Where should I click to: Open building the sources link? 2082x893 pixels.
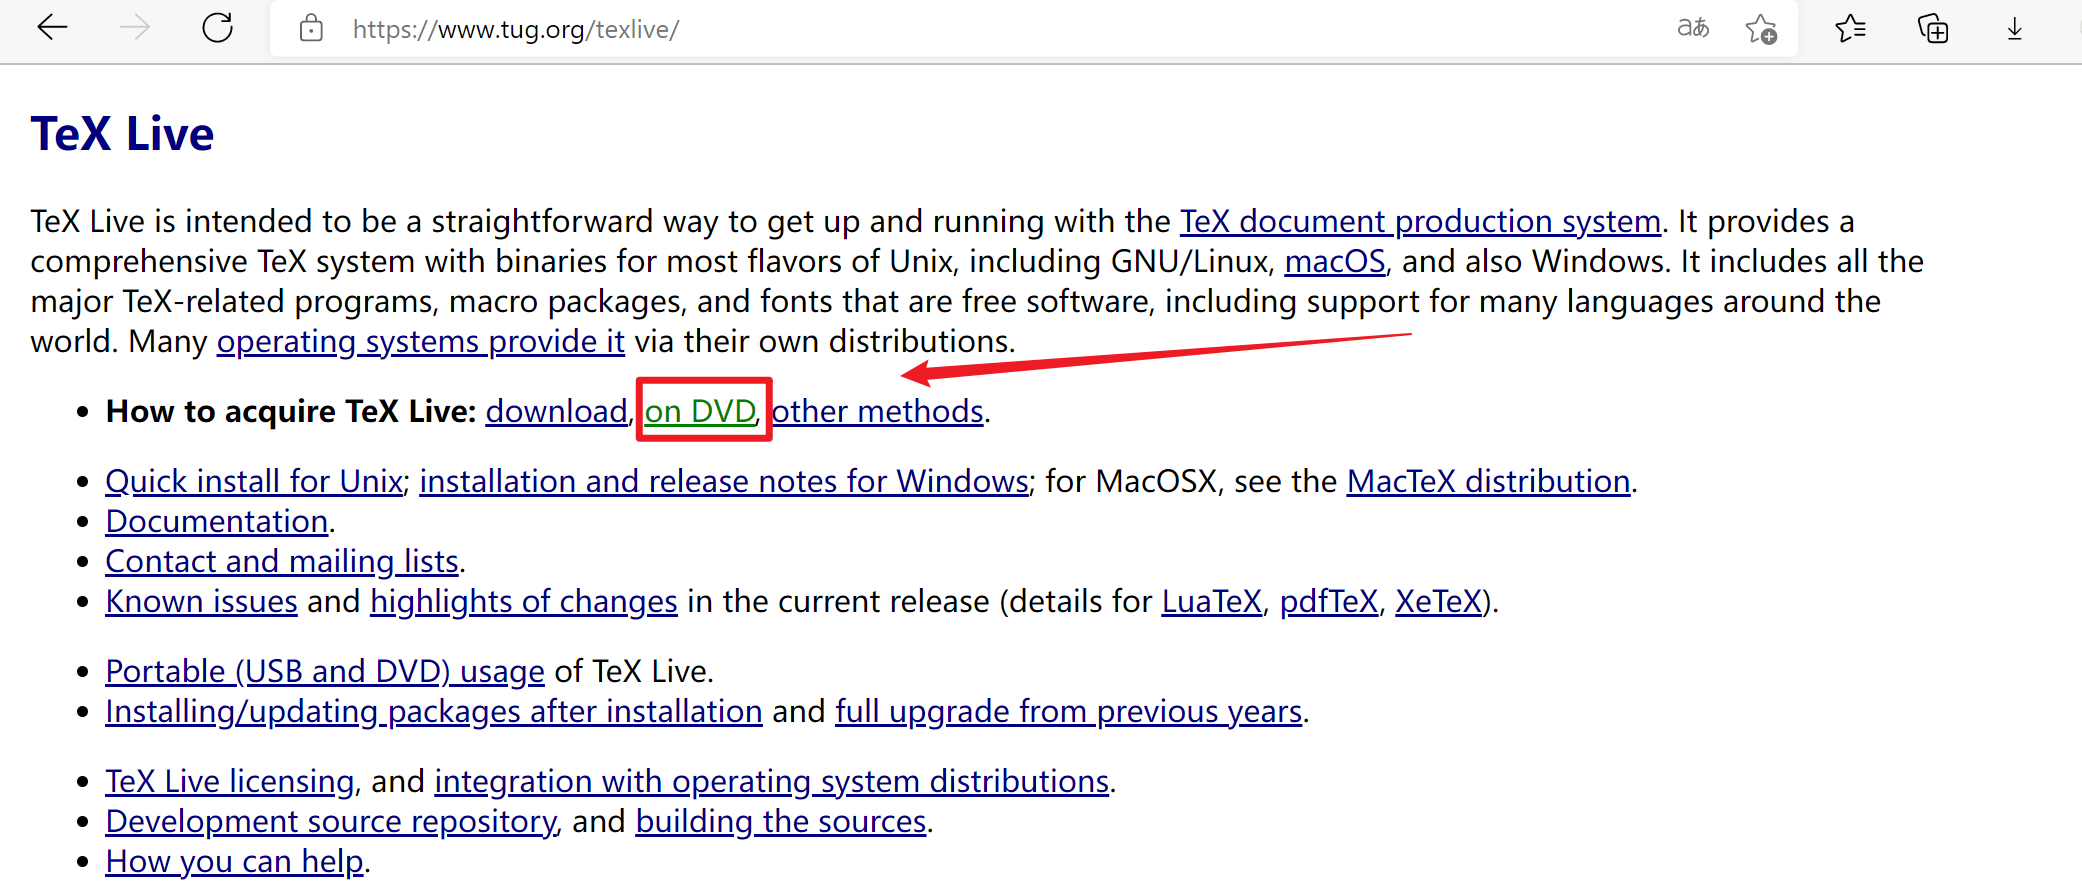coord(781,821)
